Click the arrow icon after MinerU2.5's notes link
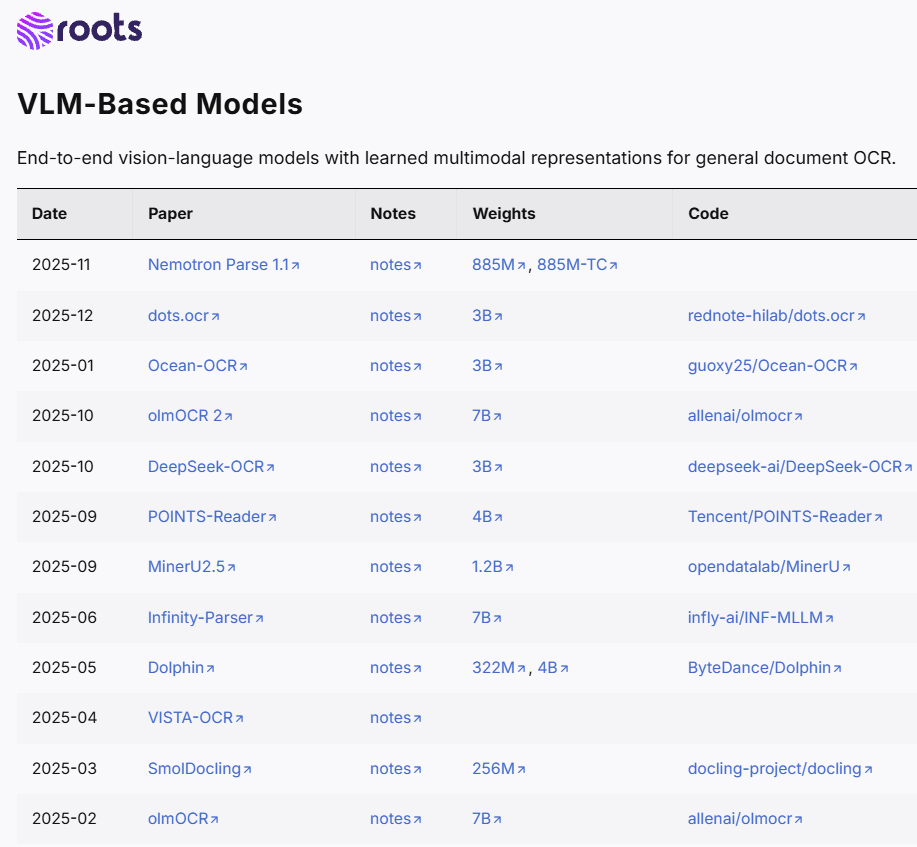The width and height of the screenshot is (917, 847). [x=418, y=566]
